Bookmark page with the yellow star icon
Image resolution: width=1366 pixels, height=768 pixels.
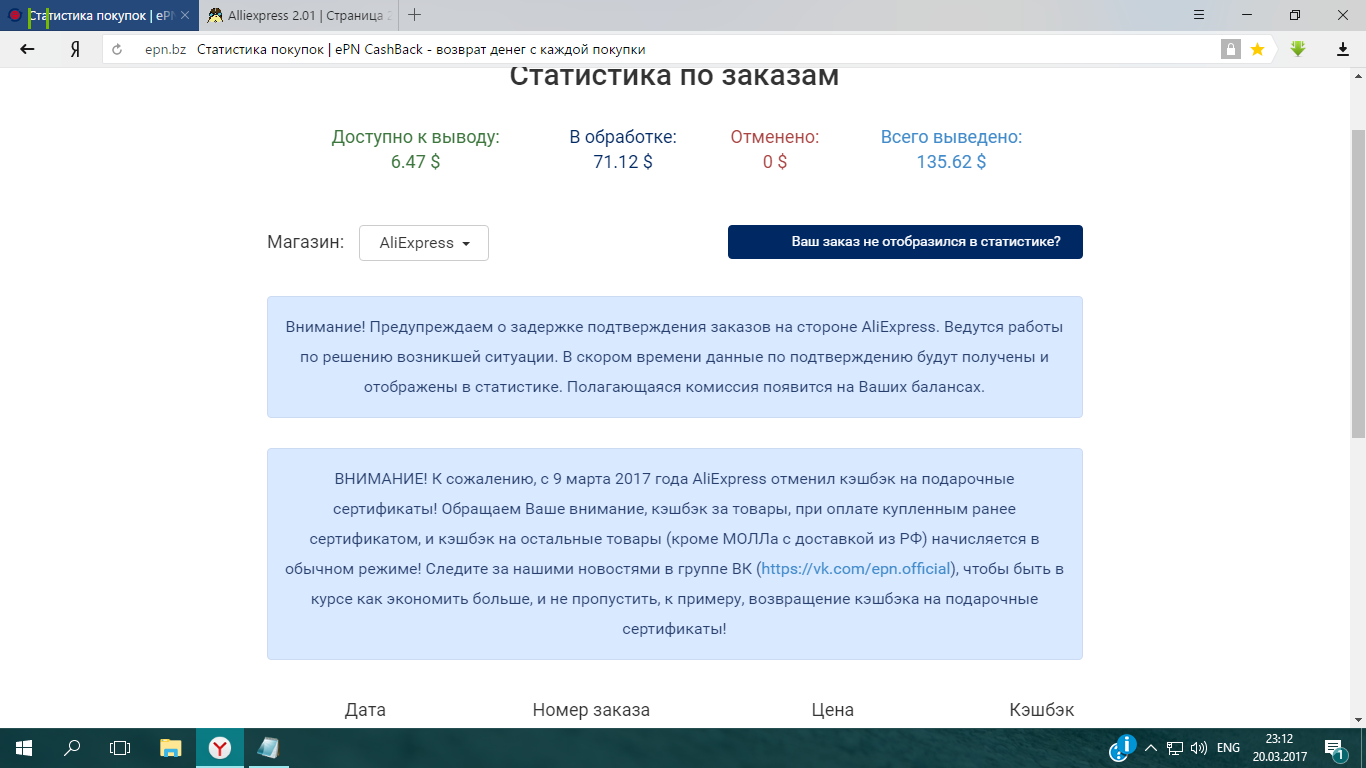pyautogui.click(x=1257, y=49)
